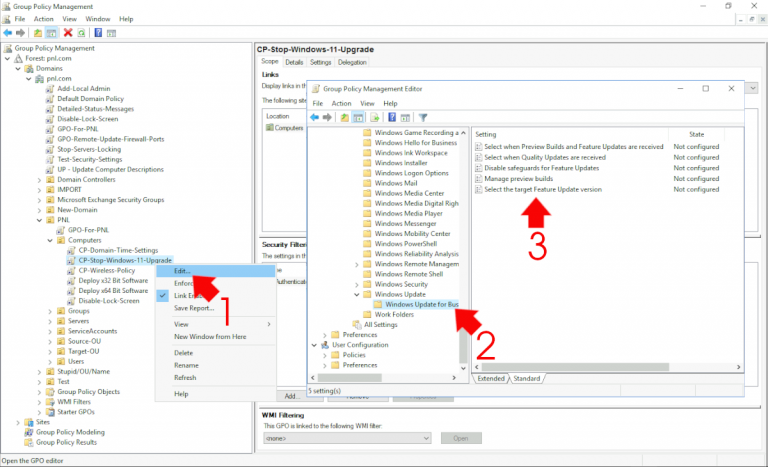
Task: Open View menu in Editor window
Action: click(x=367, y=103)
